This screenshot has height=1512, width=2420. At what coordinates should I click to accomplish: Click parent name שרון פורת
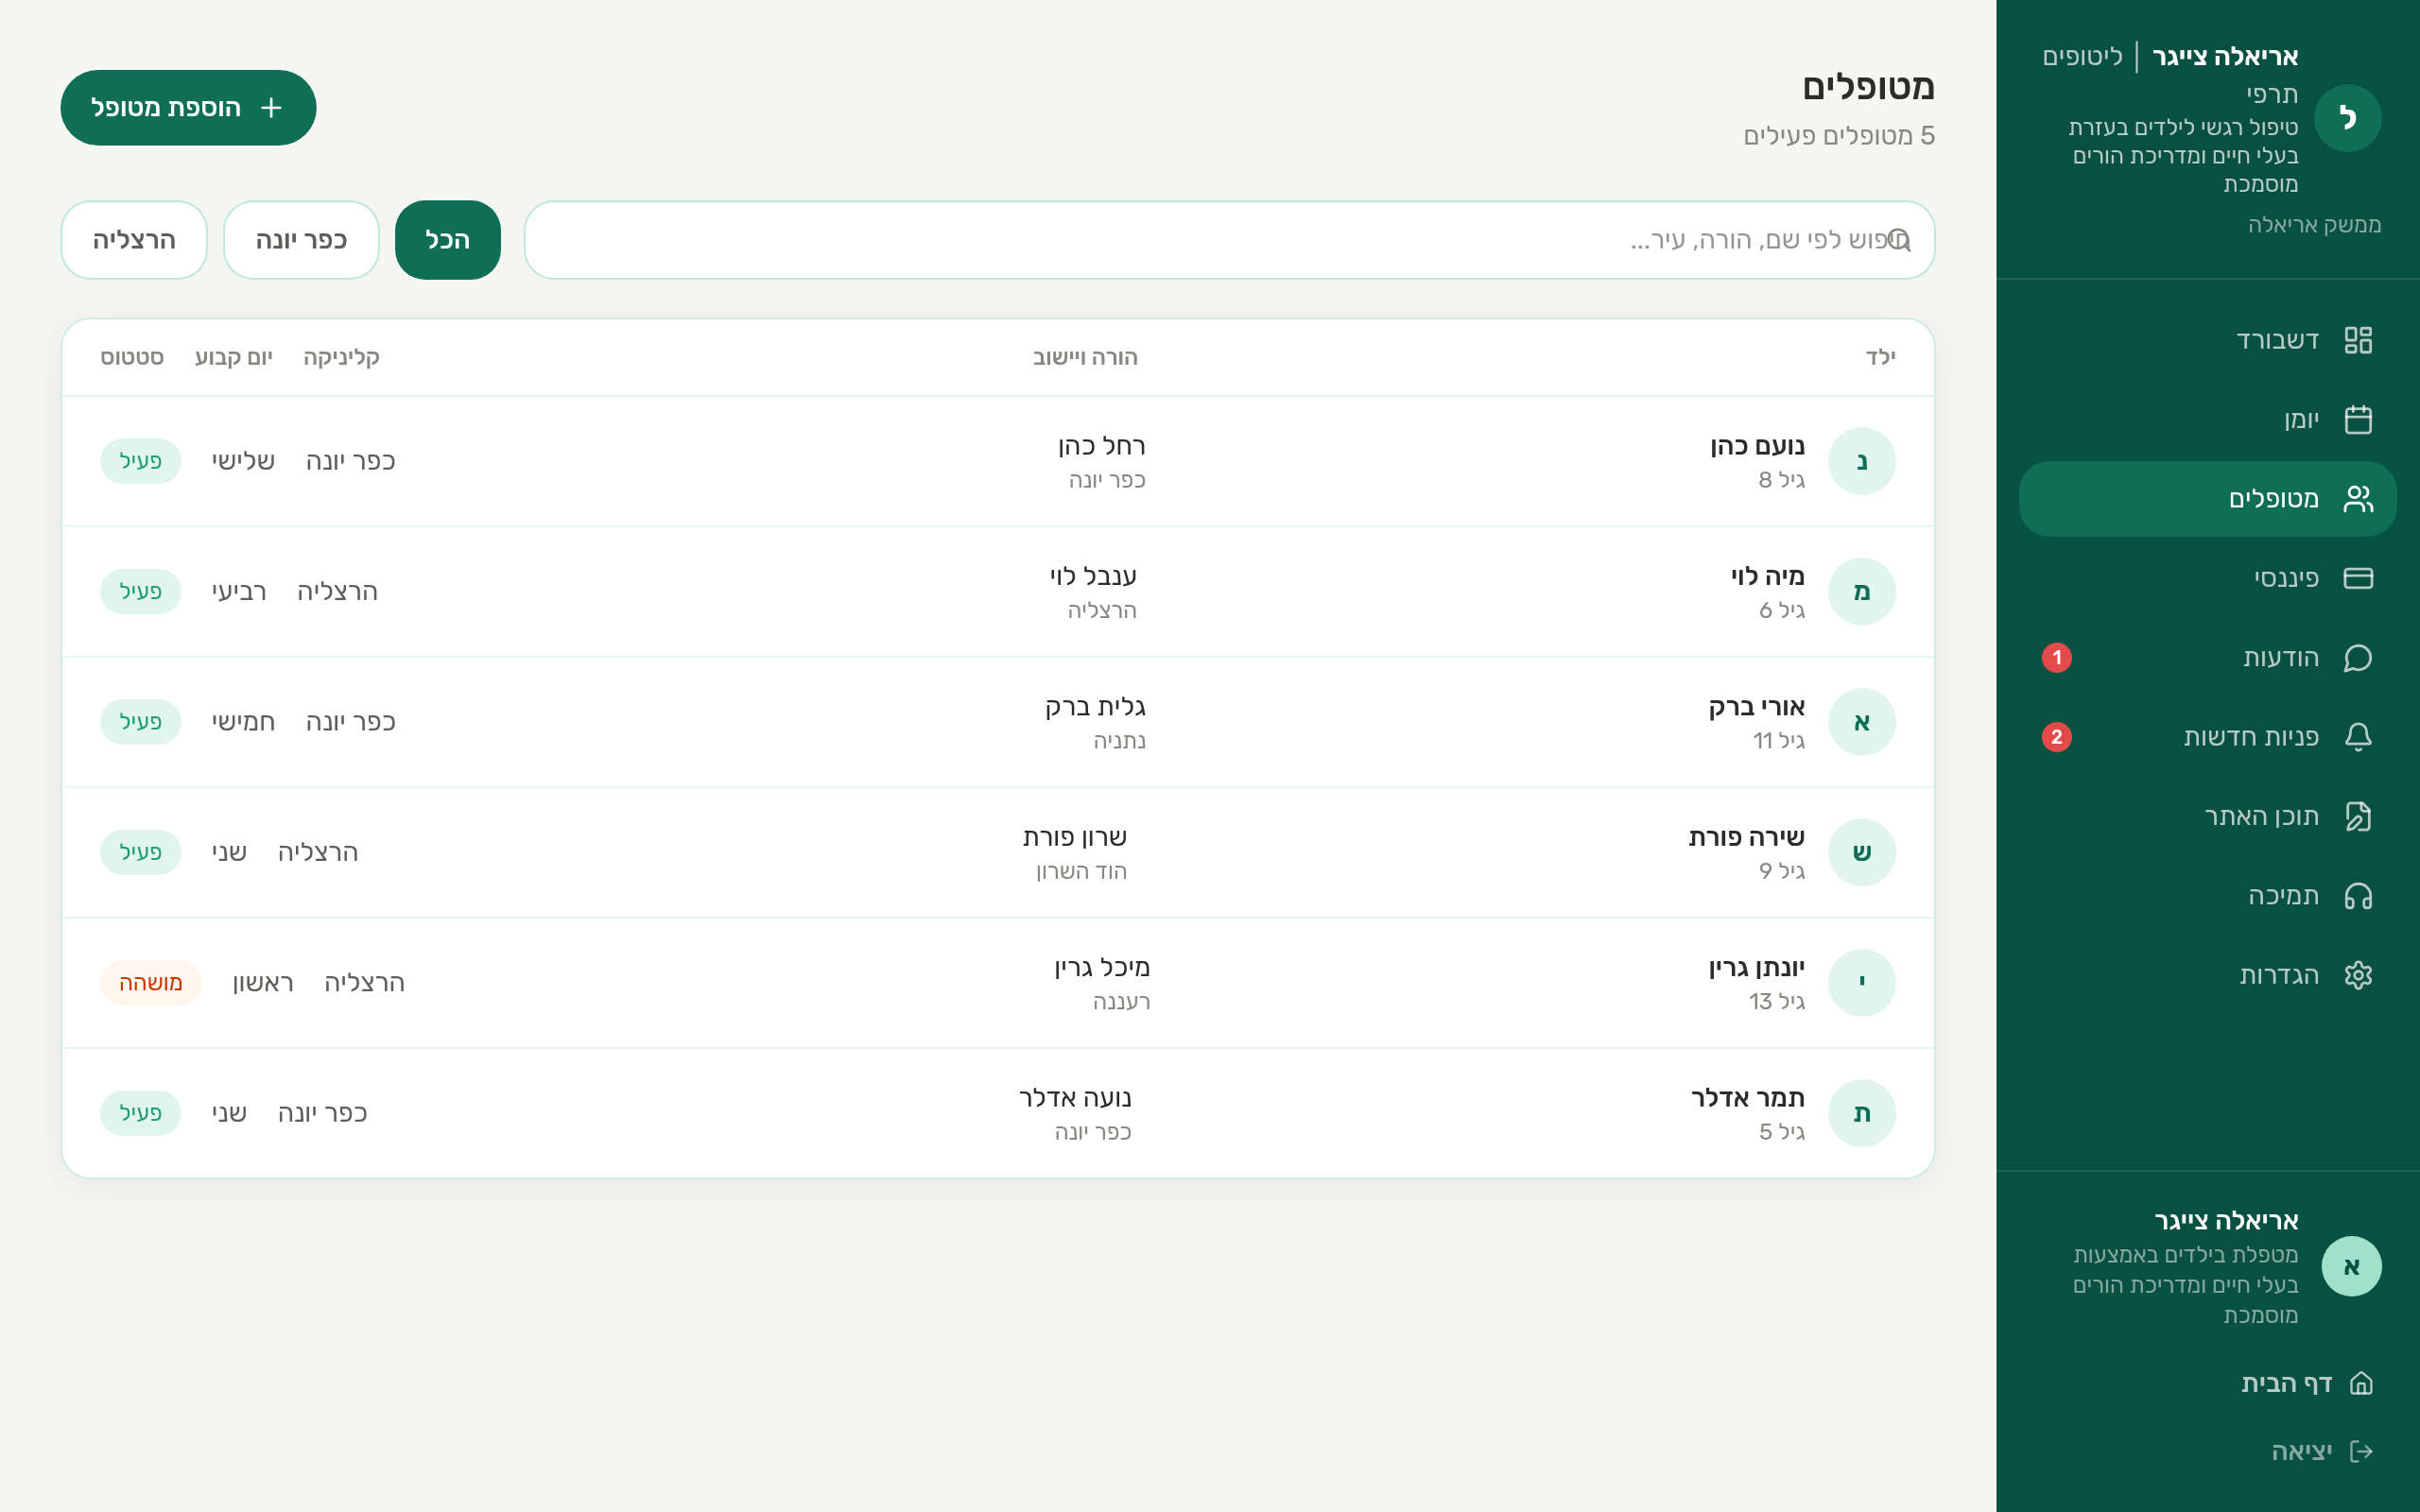1075,837
